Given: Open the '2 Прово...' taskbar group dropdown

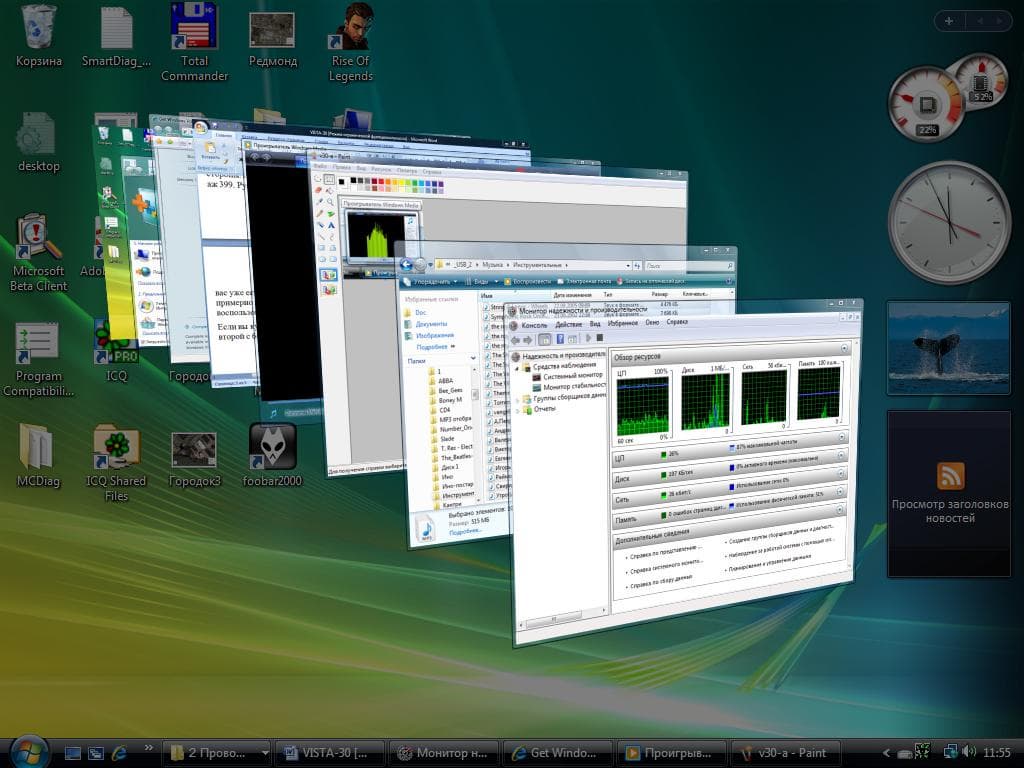Looking at the screenshot, I should point(264,753).
